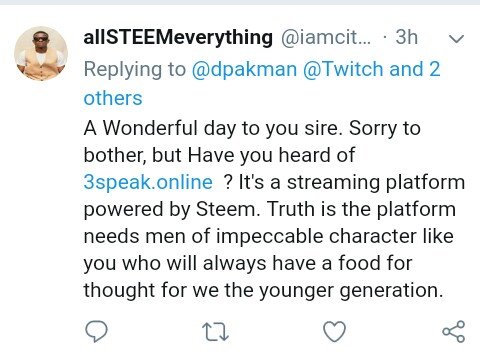This screenshot has height=363, width=480.
Task: Retweet this tweet using the retweet icon
Action: tap(215, 332)
